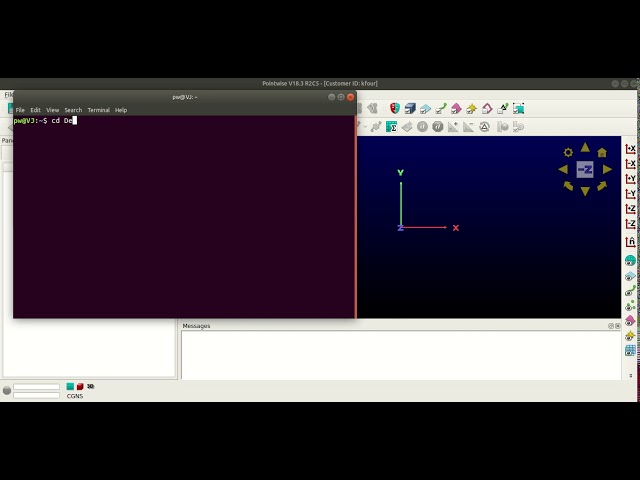The width and height of the screenshot is (640, 480).
Task: Set view to +Z axis
Action: point(630,209)
